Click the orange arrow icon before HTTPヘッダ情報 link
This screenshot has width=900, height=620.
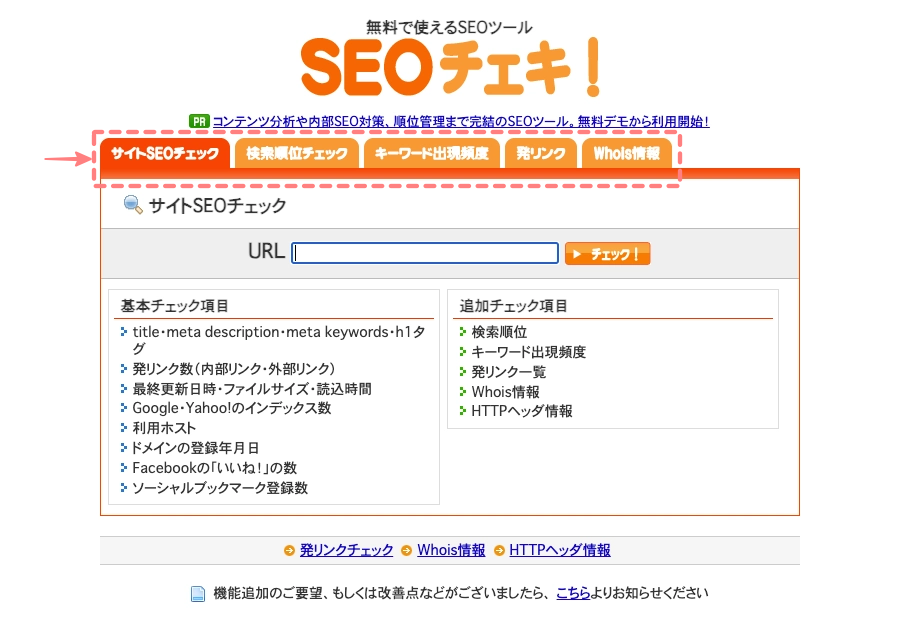point(499,551)
